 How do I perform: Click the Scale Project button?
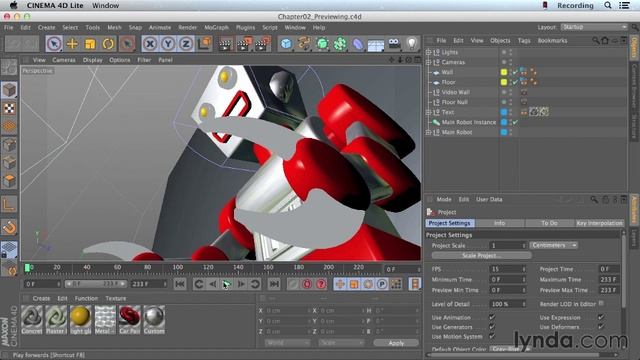tap(482, 256)
